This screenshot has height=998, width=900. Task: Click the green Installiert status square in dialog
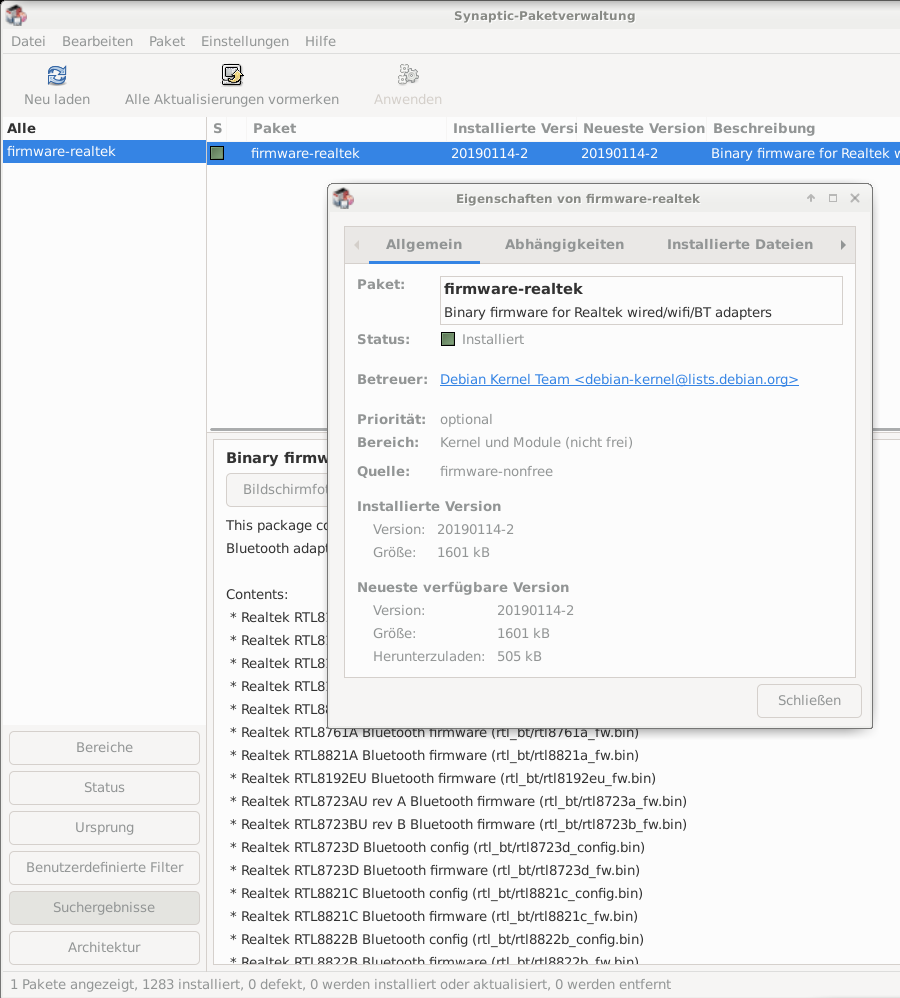pyautogui.click(x=448, y=339)
